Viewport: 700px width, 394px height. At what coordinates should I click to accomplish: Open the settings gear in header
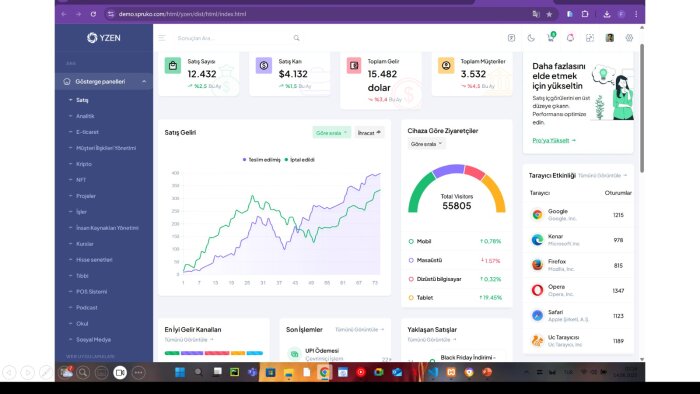[629, 38]
